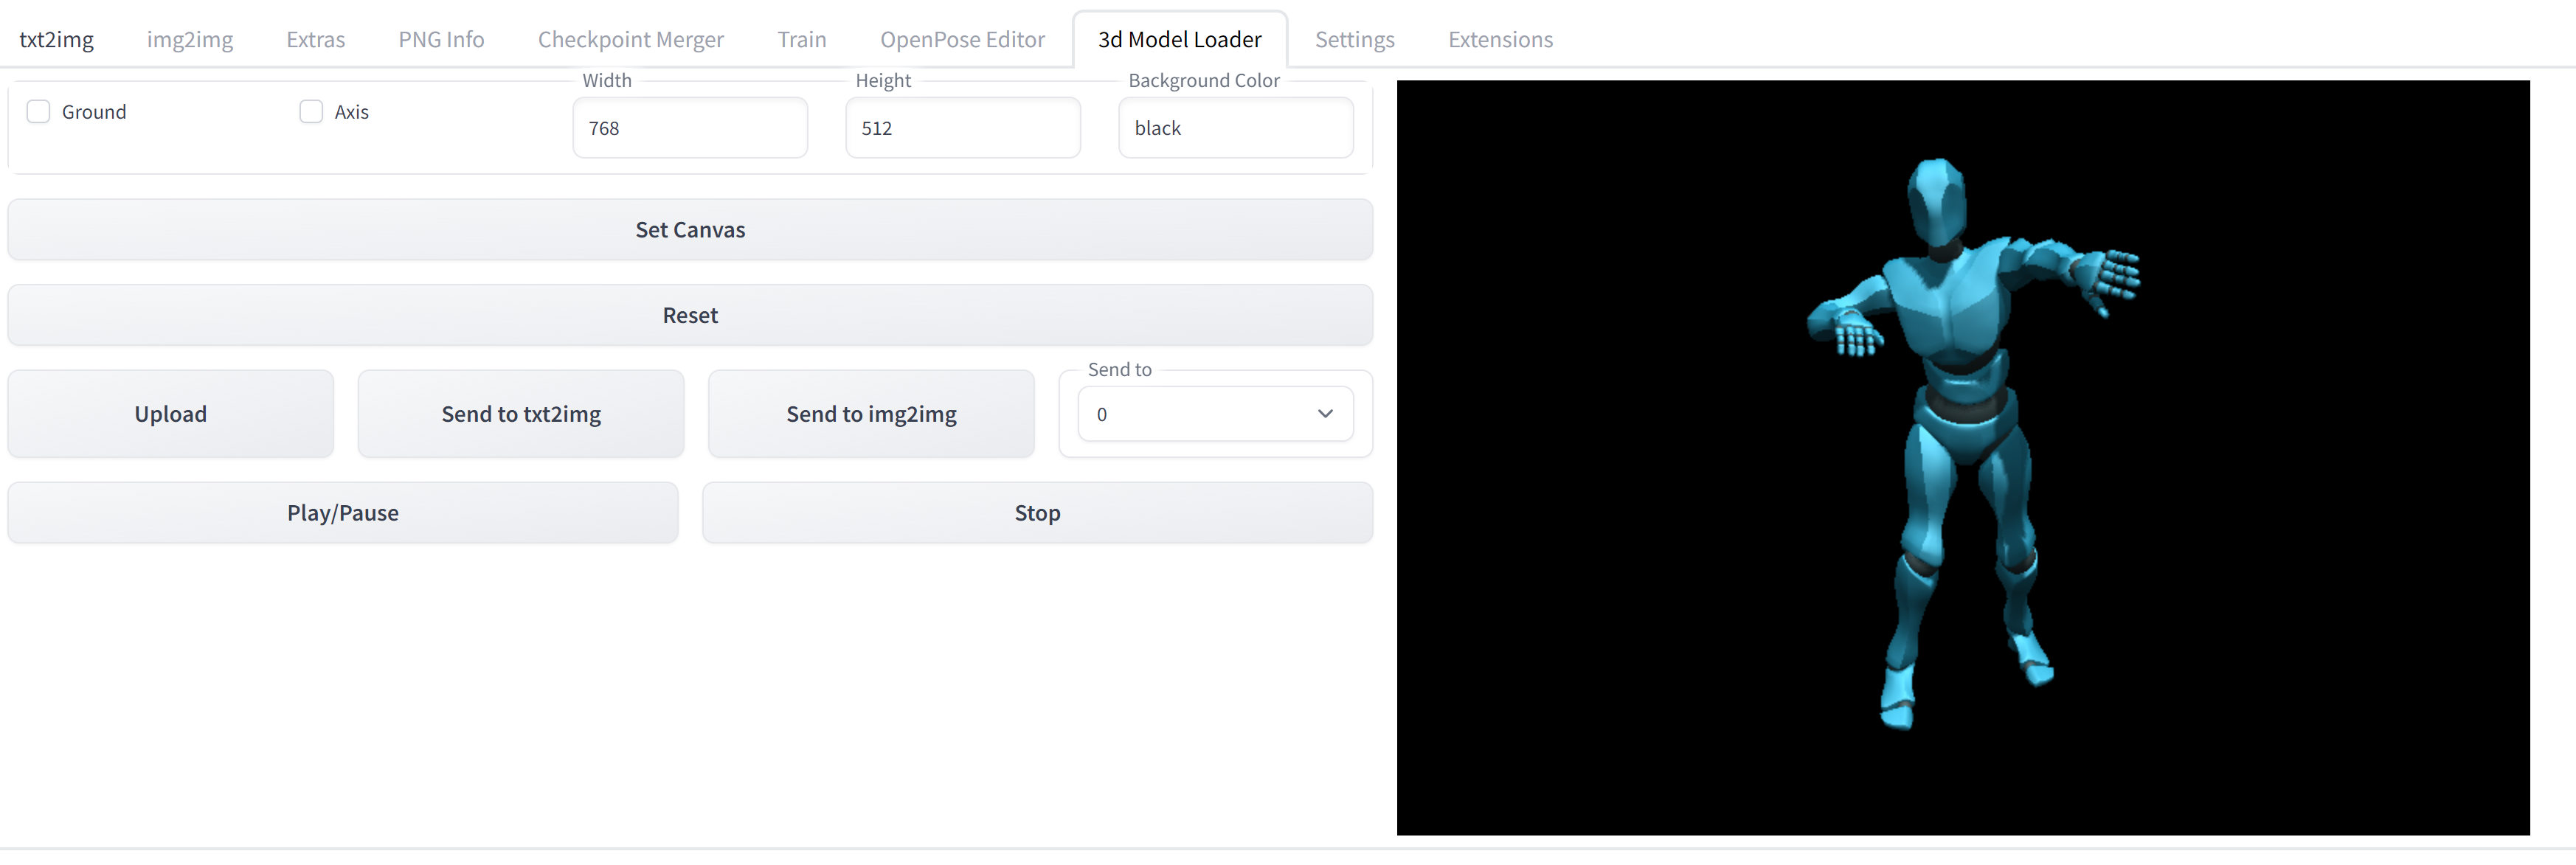Enable the Ground checkbox
Image resolution: width=2576 pixels, height=865 pixels.
pyautogui.click(x=38, y=111)
